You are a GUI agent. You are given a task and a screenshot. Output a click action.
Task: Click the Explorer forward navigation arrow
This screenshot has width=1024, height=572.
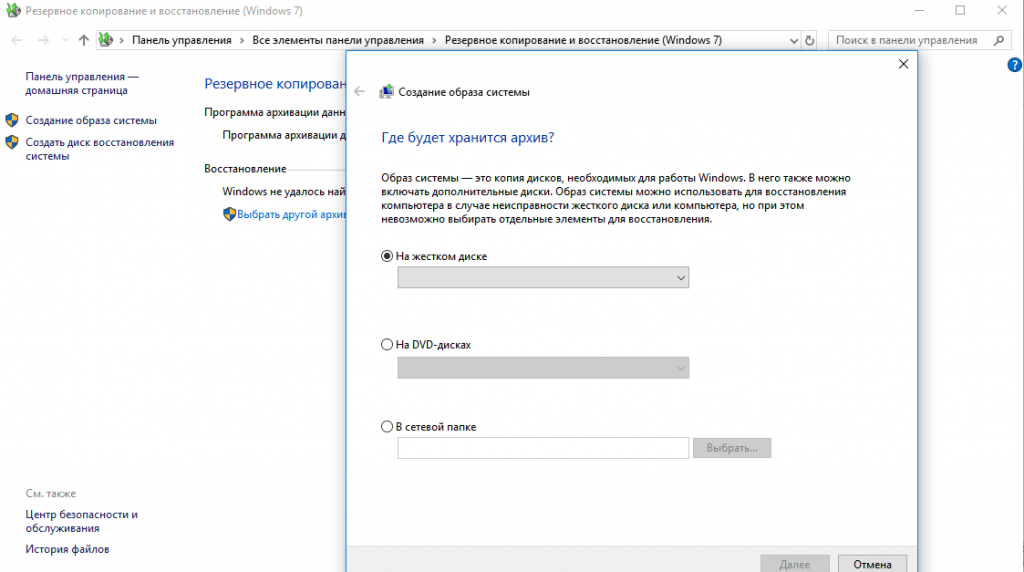coord(43,40)
